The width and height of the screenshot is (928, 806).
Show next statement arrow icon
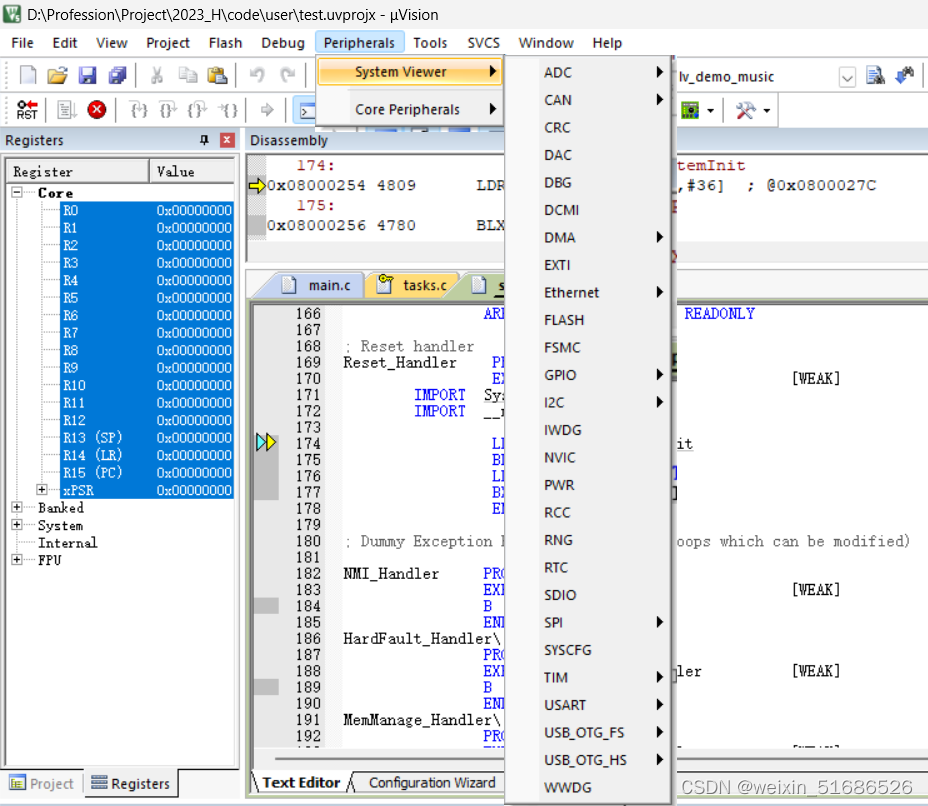pyautogui.click(x=268, y=109)
